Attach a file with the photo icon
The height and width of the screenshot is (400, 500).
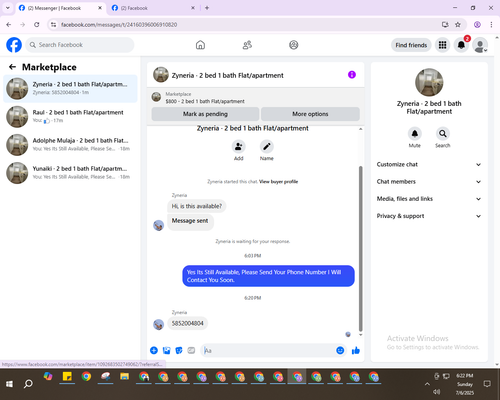click(166, 350)
